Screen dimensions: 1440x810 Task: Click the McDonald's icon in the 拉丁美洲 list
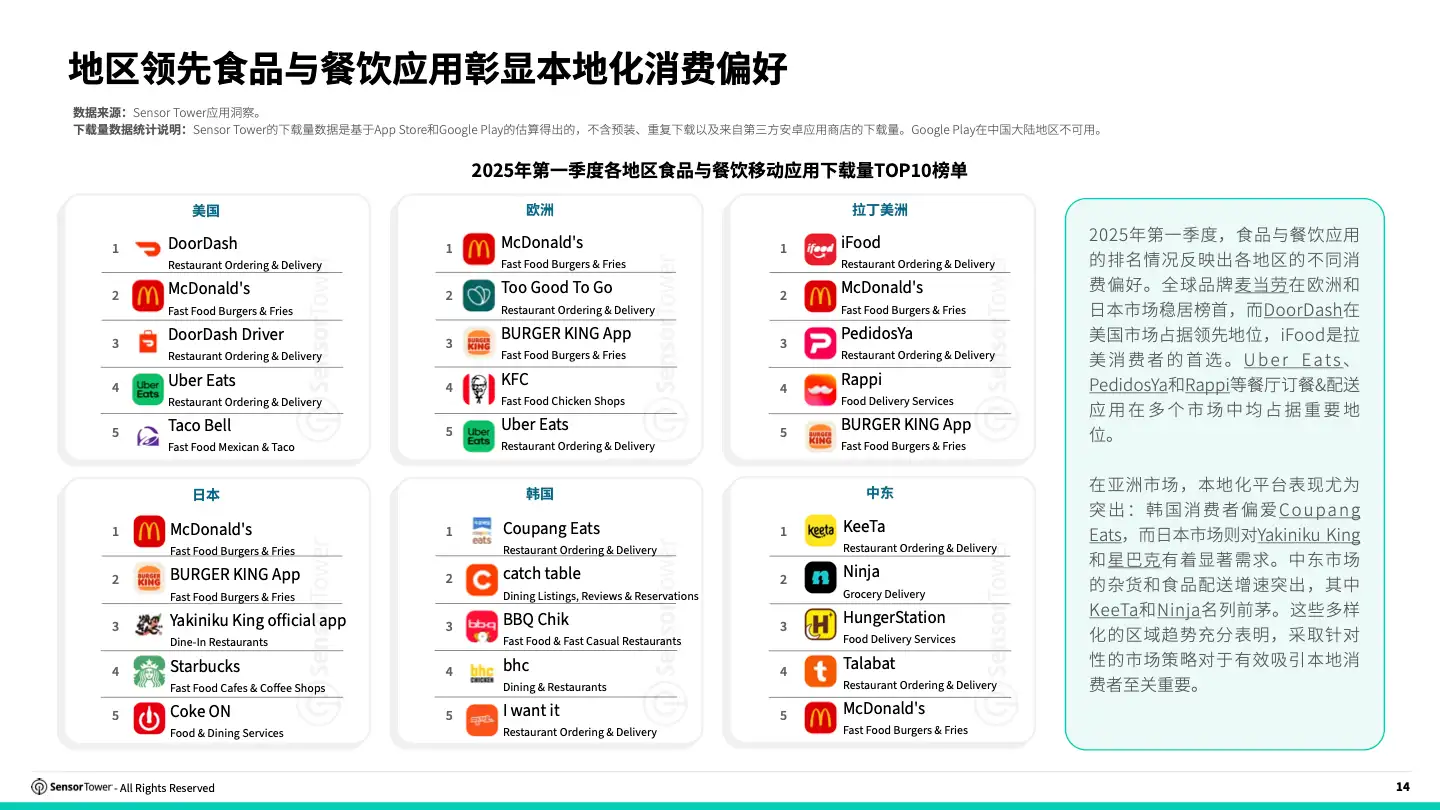click(x=820, y=295)
